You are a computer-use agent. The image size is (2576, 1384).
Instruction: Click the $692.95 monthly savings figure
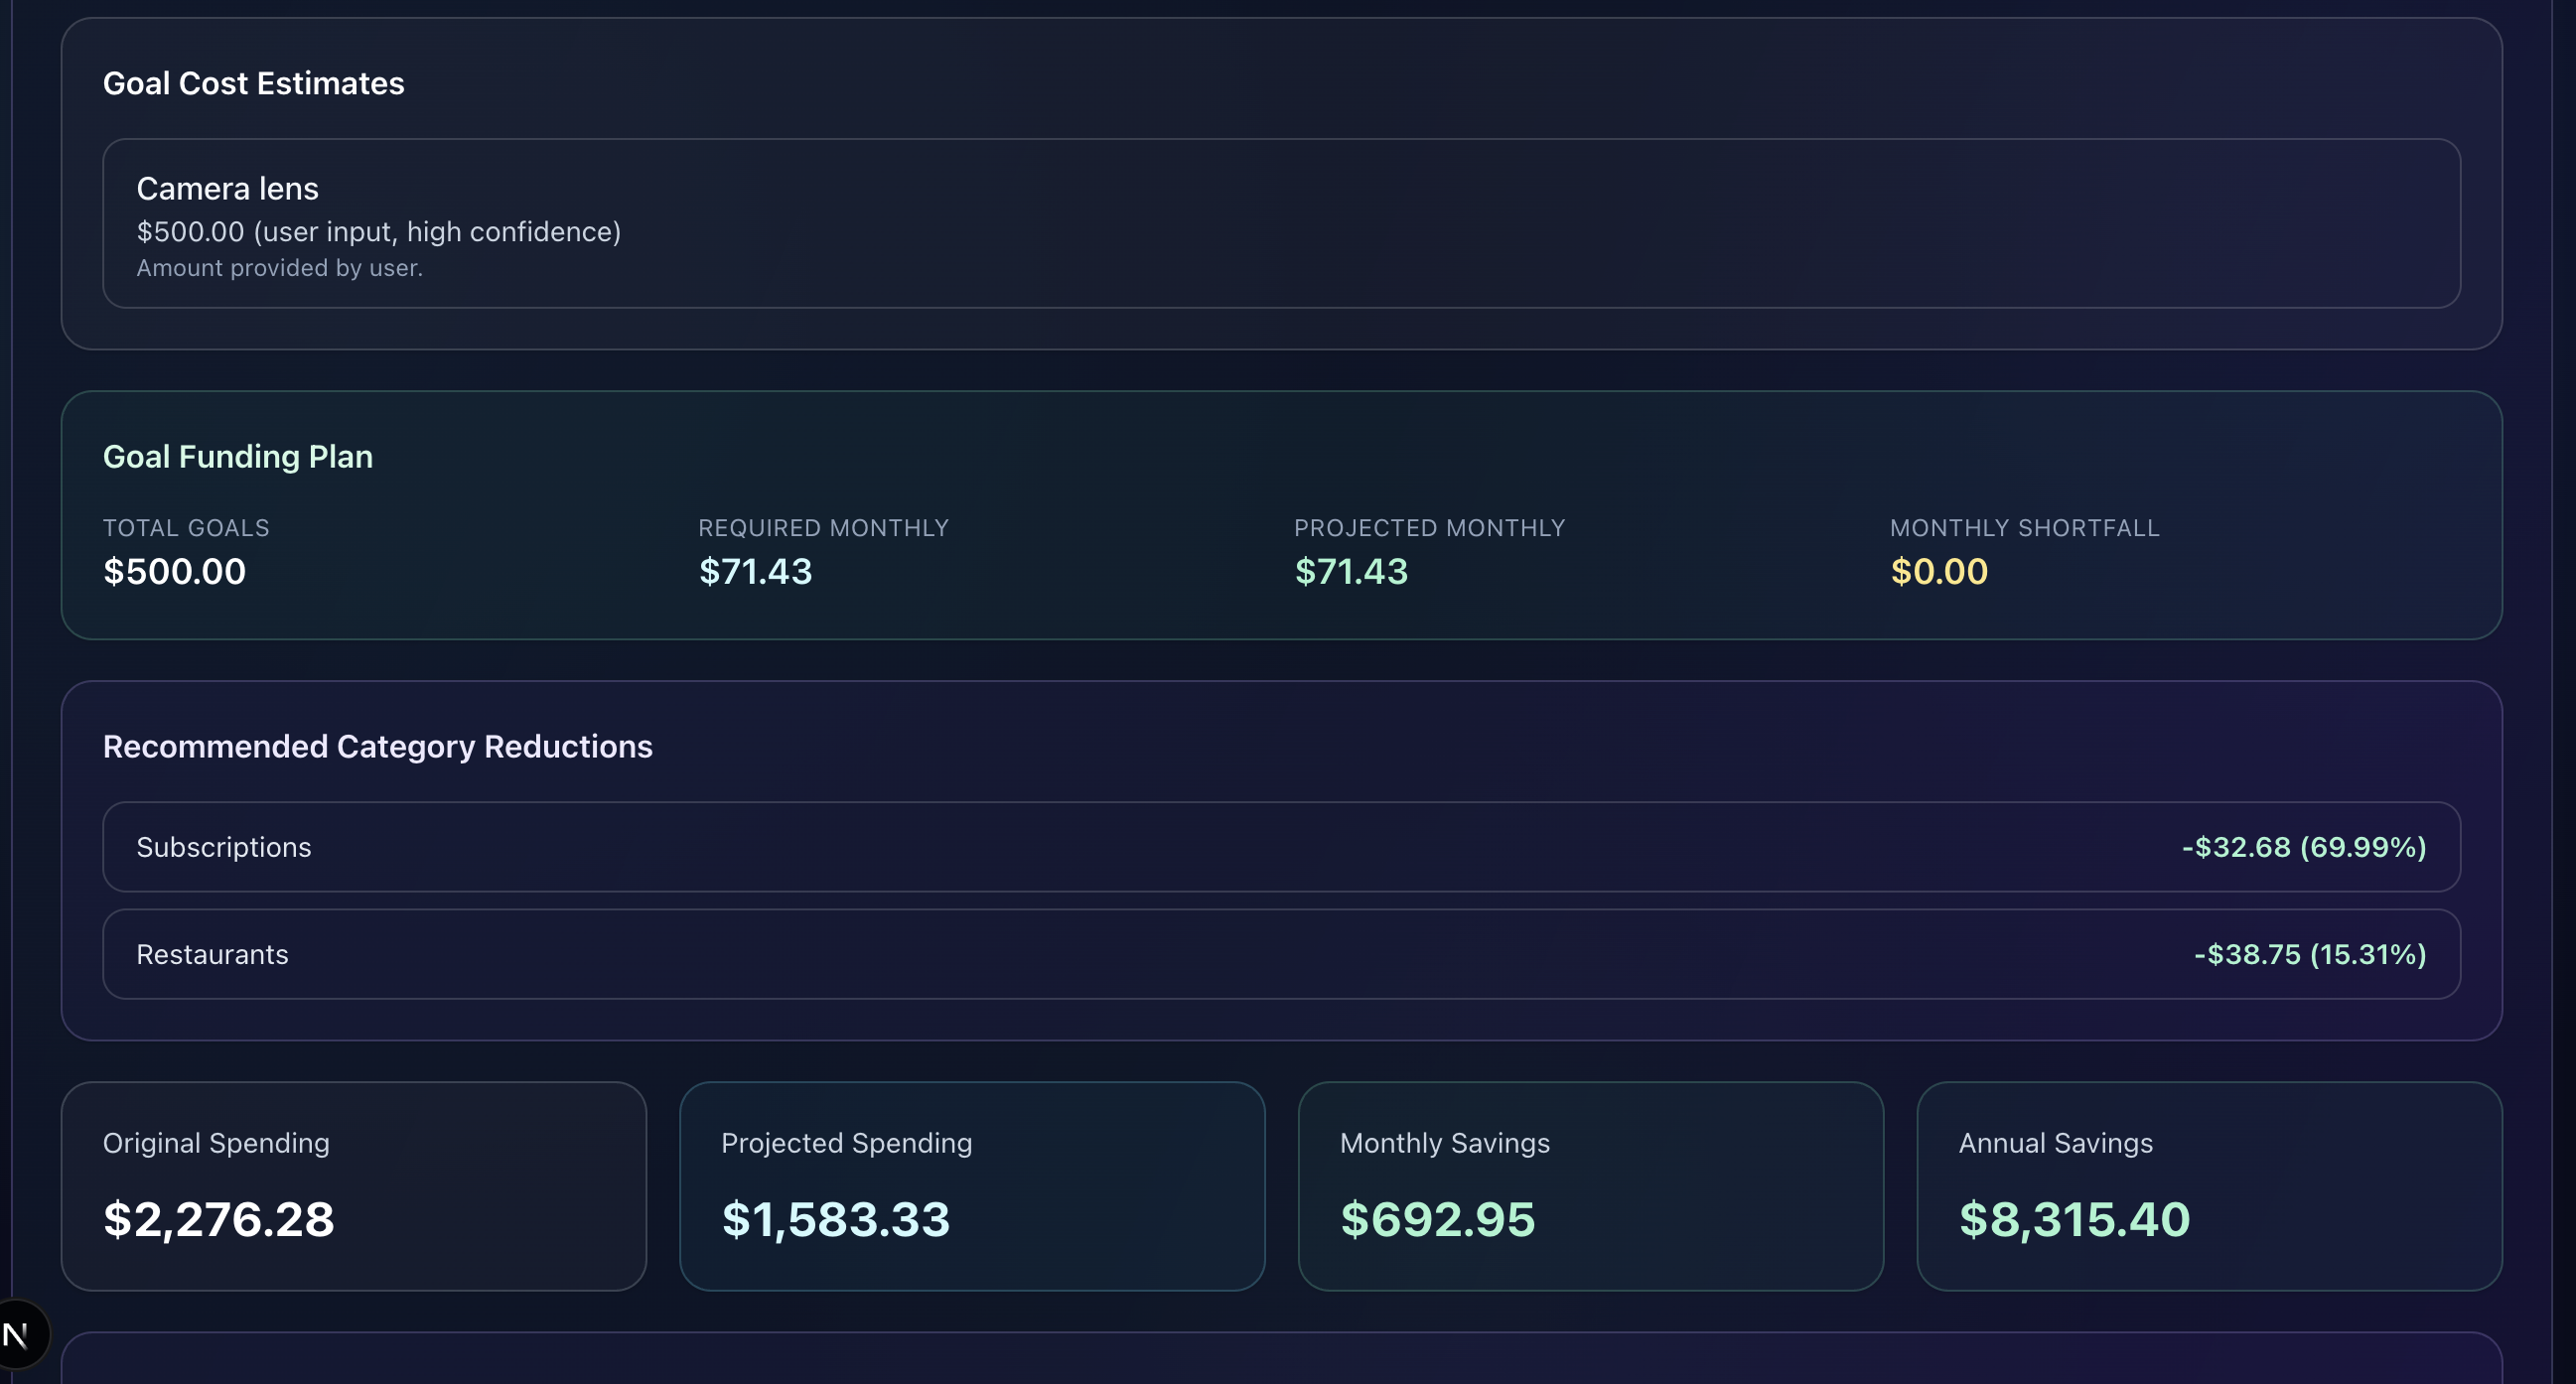click(x=1436, y=1219)
